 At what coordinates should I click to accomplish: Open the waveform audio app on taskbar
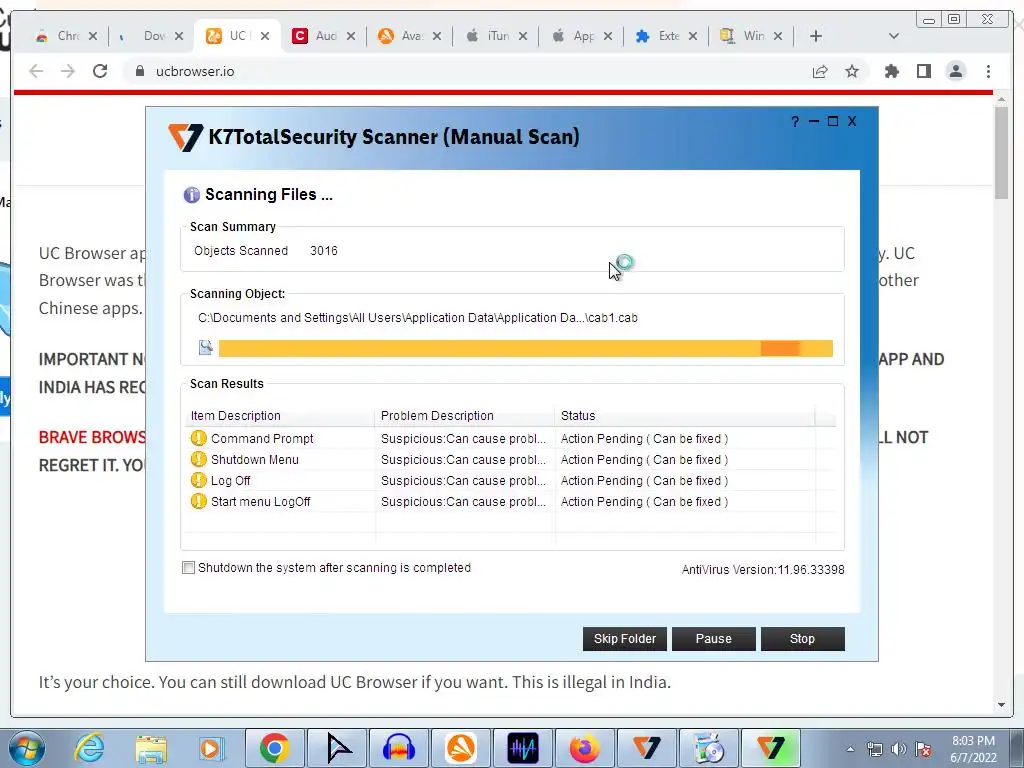click(x=523, y=748)
